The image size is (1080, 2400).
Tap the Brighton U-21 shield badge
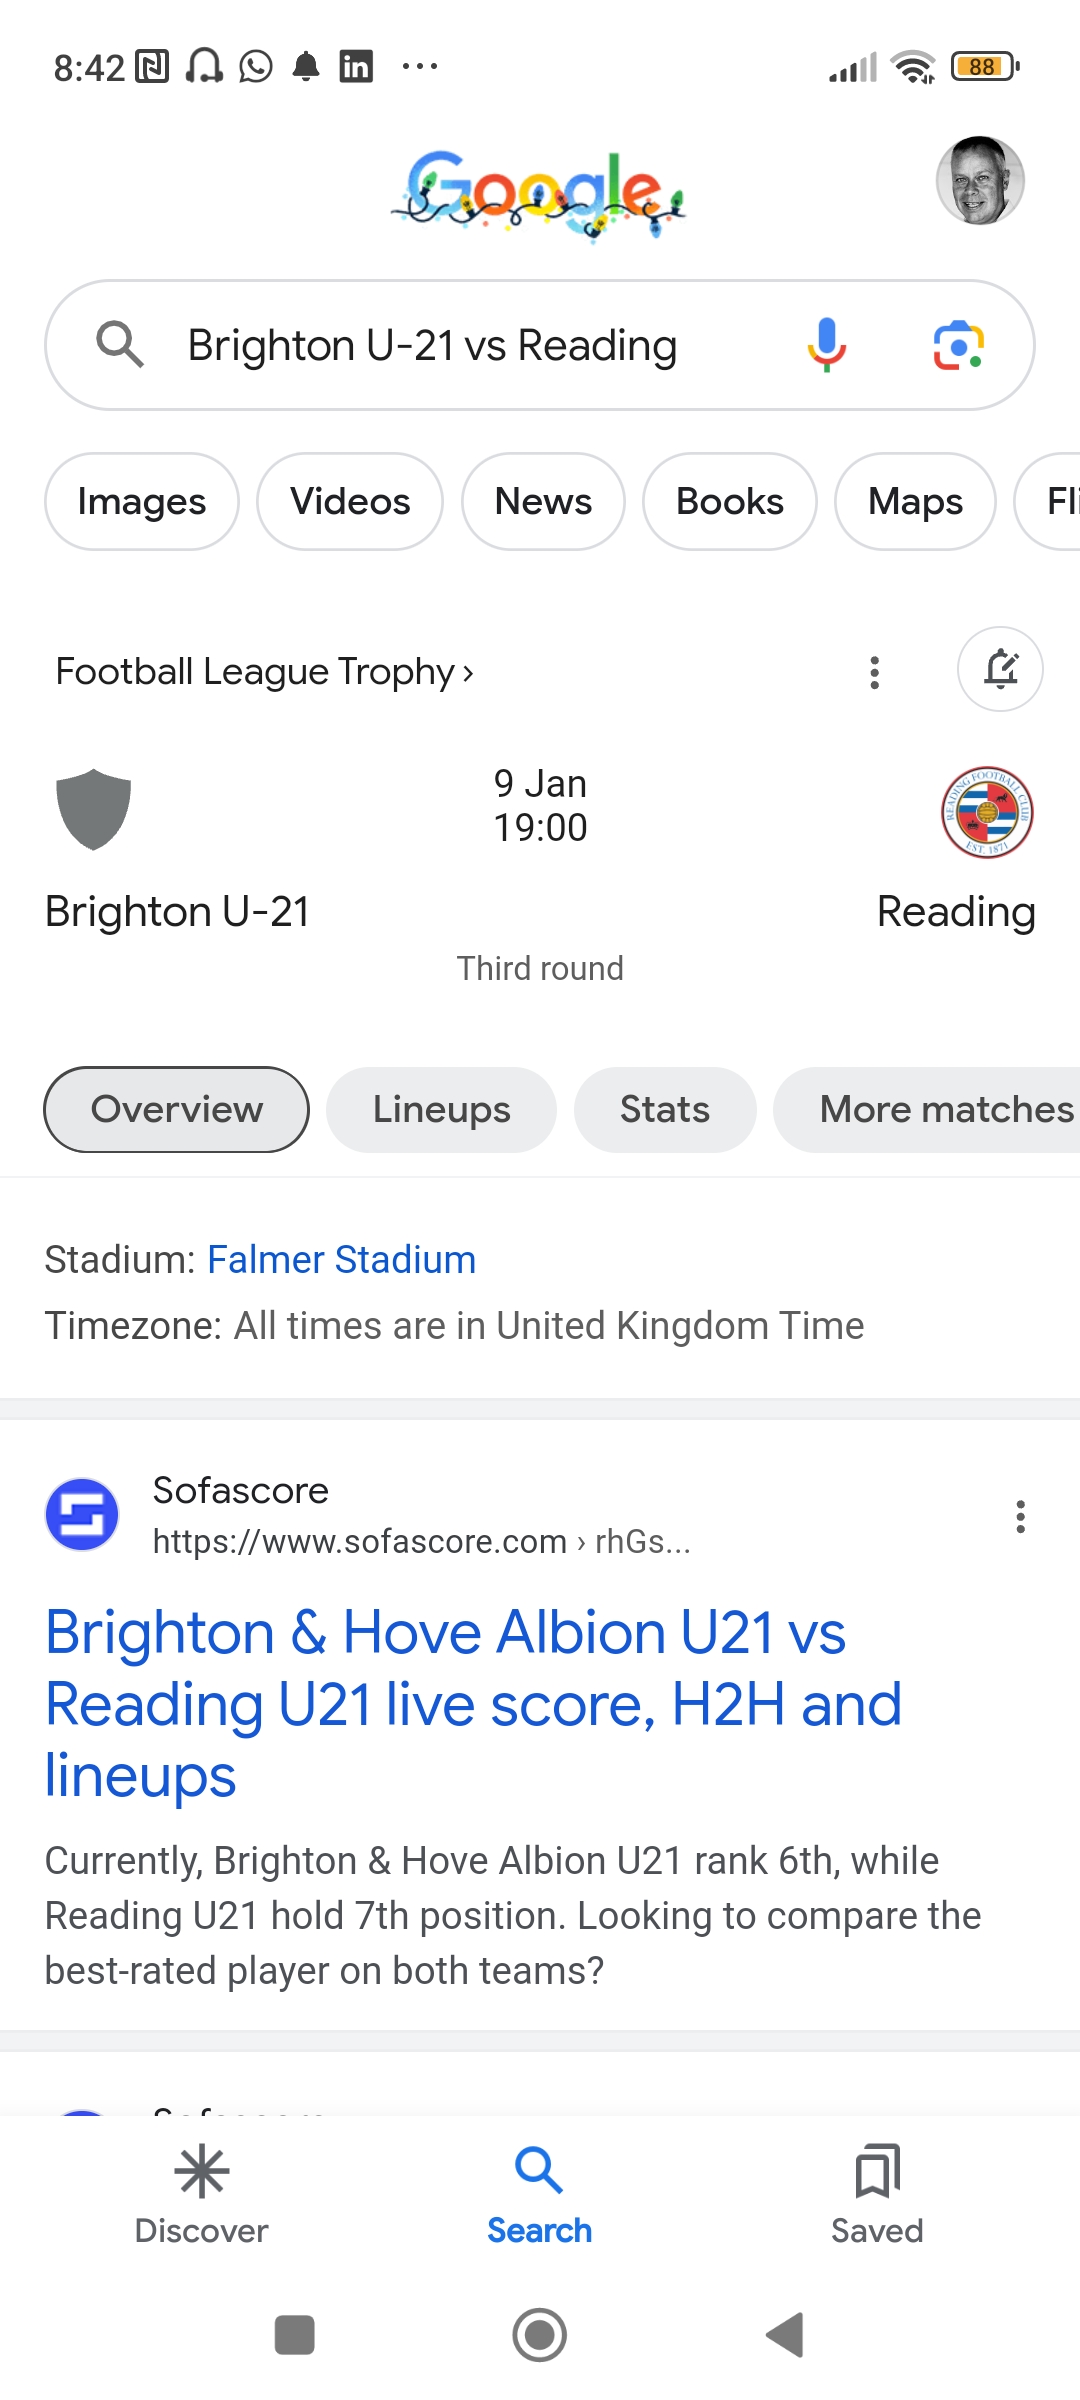pyautogui.click(x=94, y=809)
